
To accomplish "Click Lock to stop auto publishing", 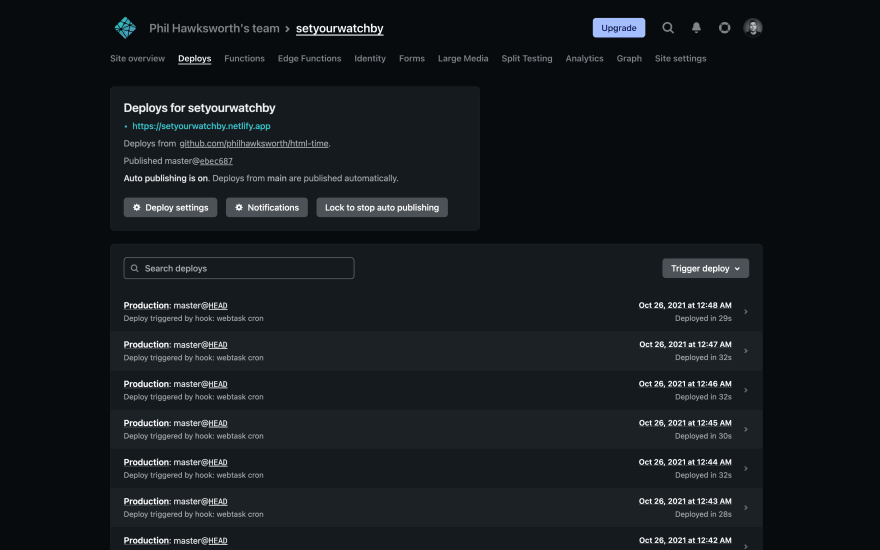I will coord(382,207).
